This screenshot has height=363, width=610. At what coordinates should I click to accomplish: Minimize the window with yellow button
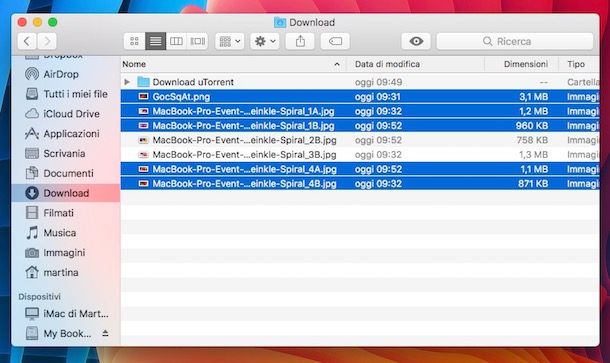tap(37, 22)
